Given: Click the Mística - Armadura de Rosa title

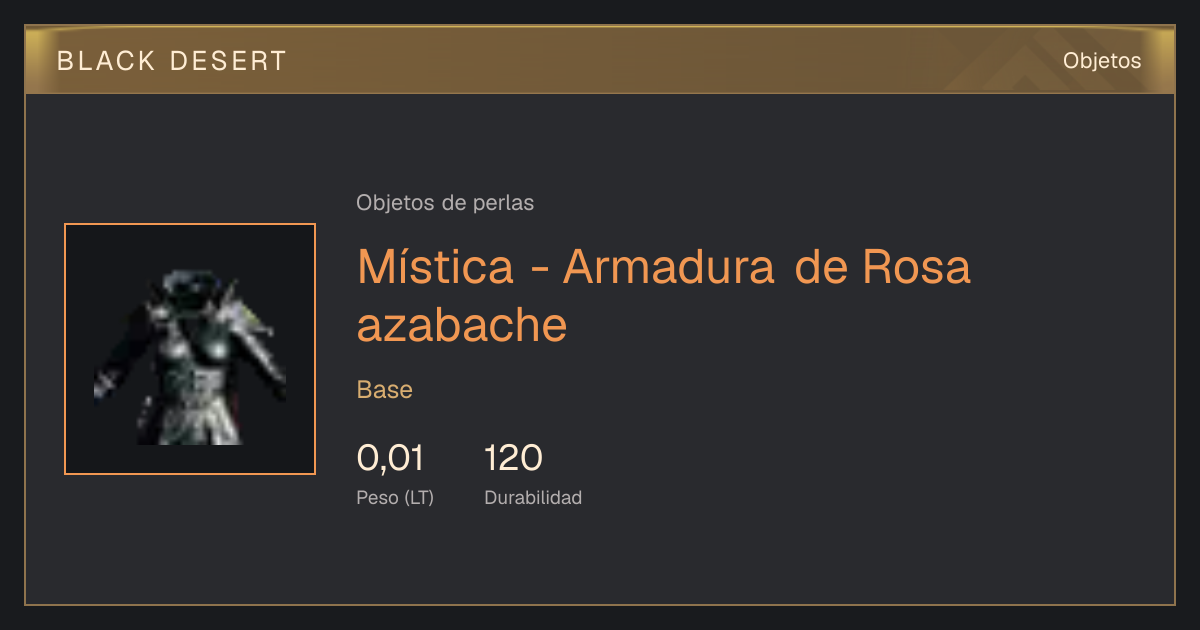Looking at the screenshot, I should [x=664, y=296].
